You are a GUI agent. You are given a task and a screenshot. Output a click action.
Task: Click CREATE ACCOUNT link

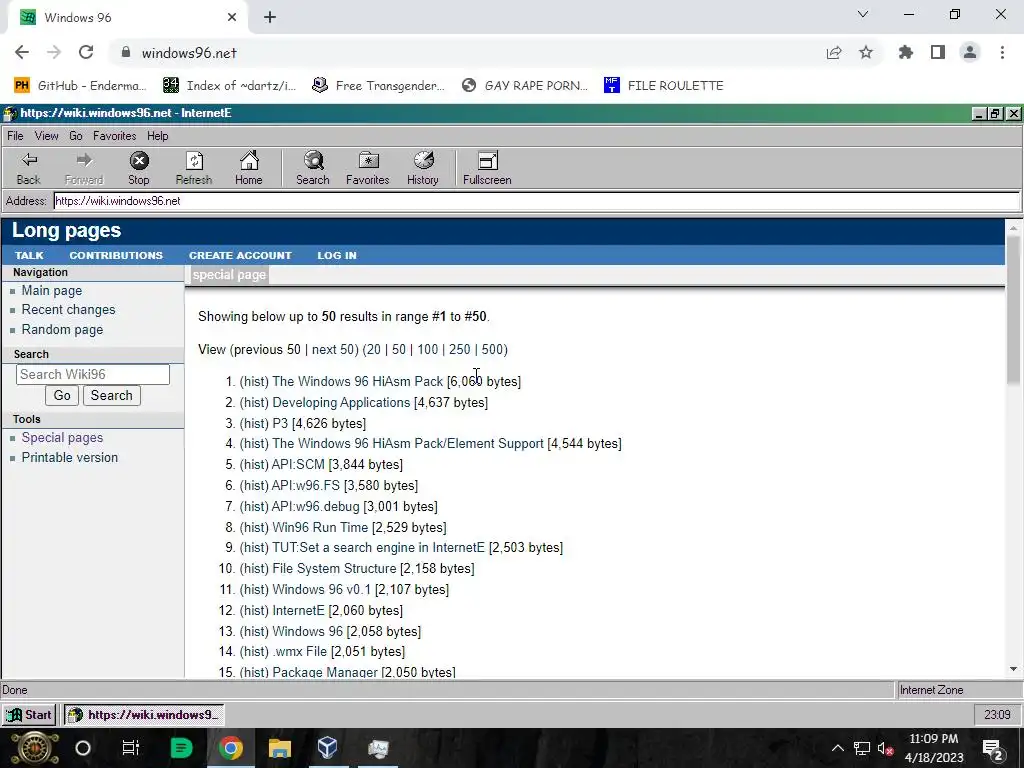(240, 255)
